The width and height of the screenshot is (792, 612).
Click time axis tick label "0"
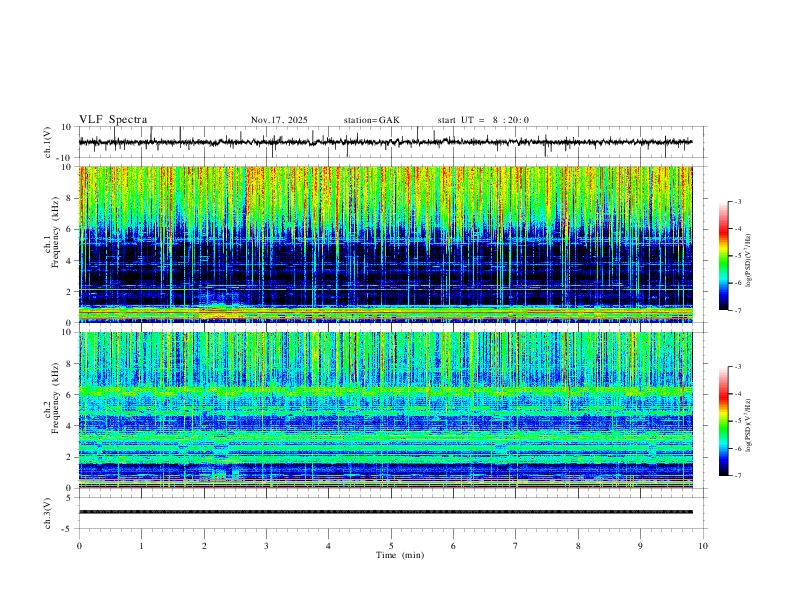click(x=79, y=546)
